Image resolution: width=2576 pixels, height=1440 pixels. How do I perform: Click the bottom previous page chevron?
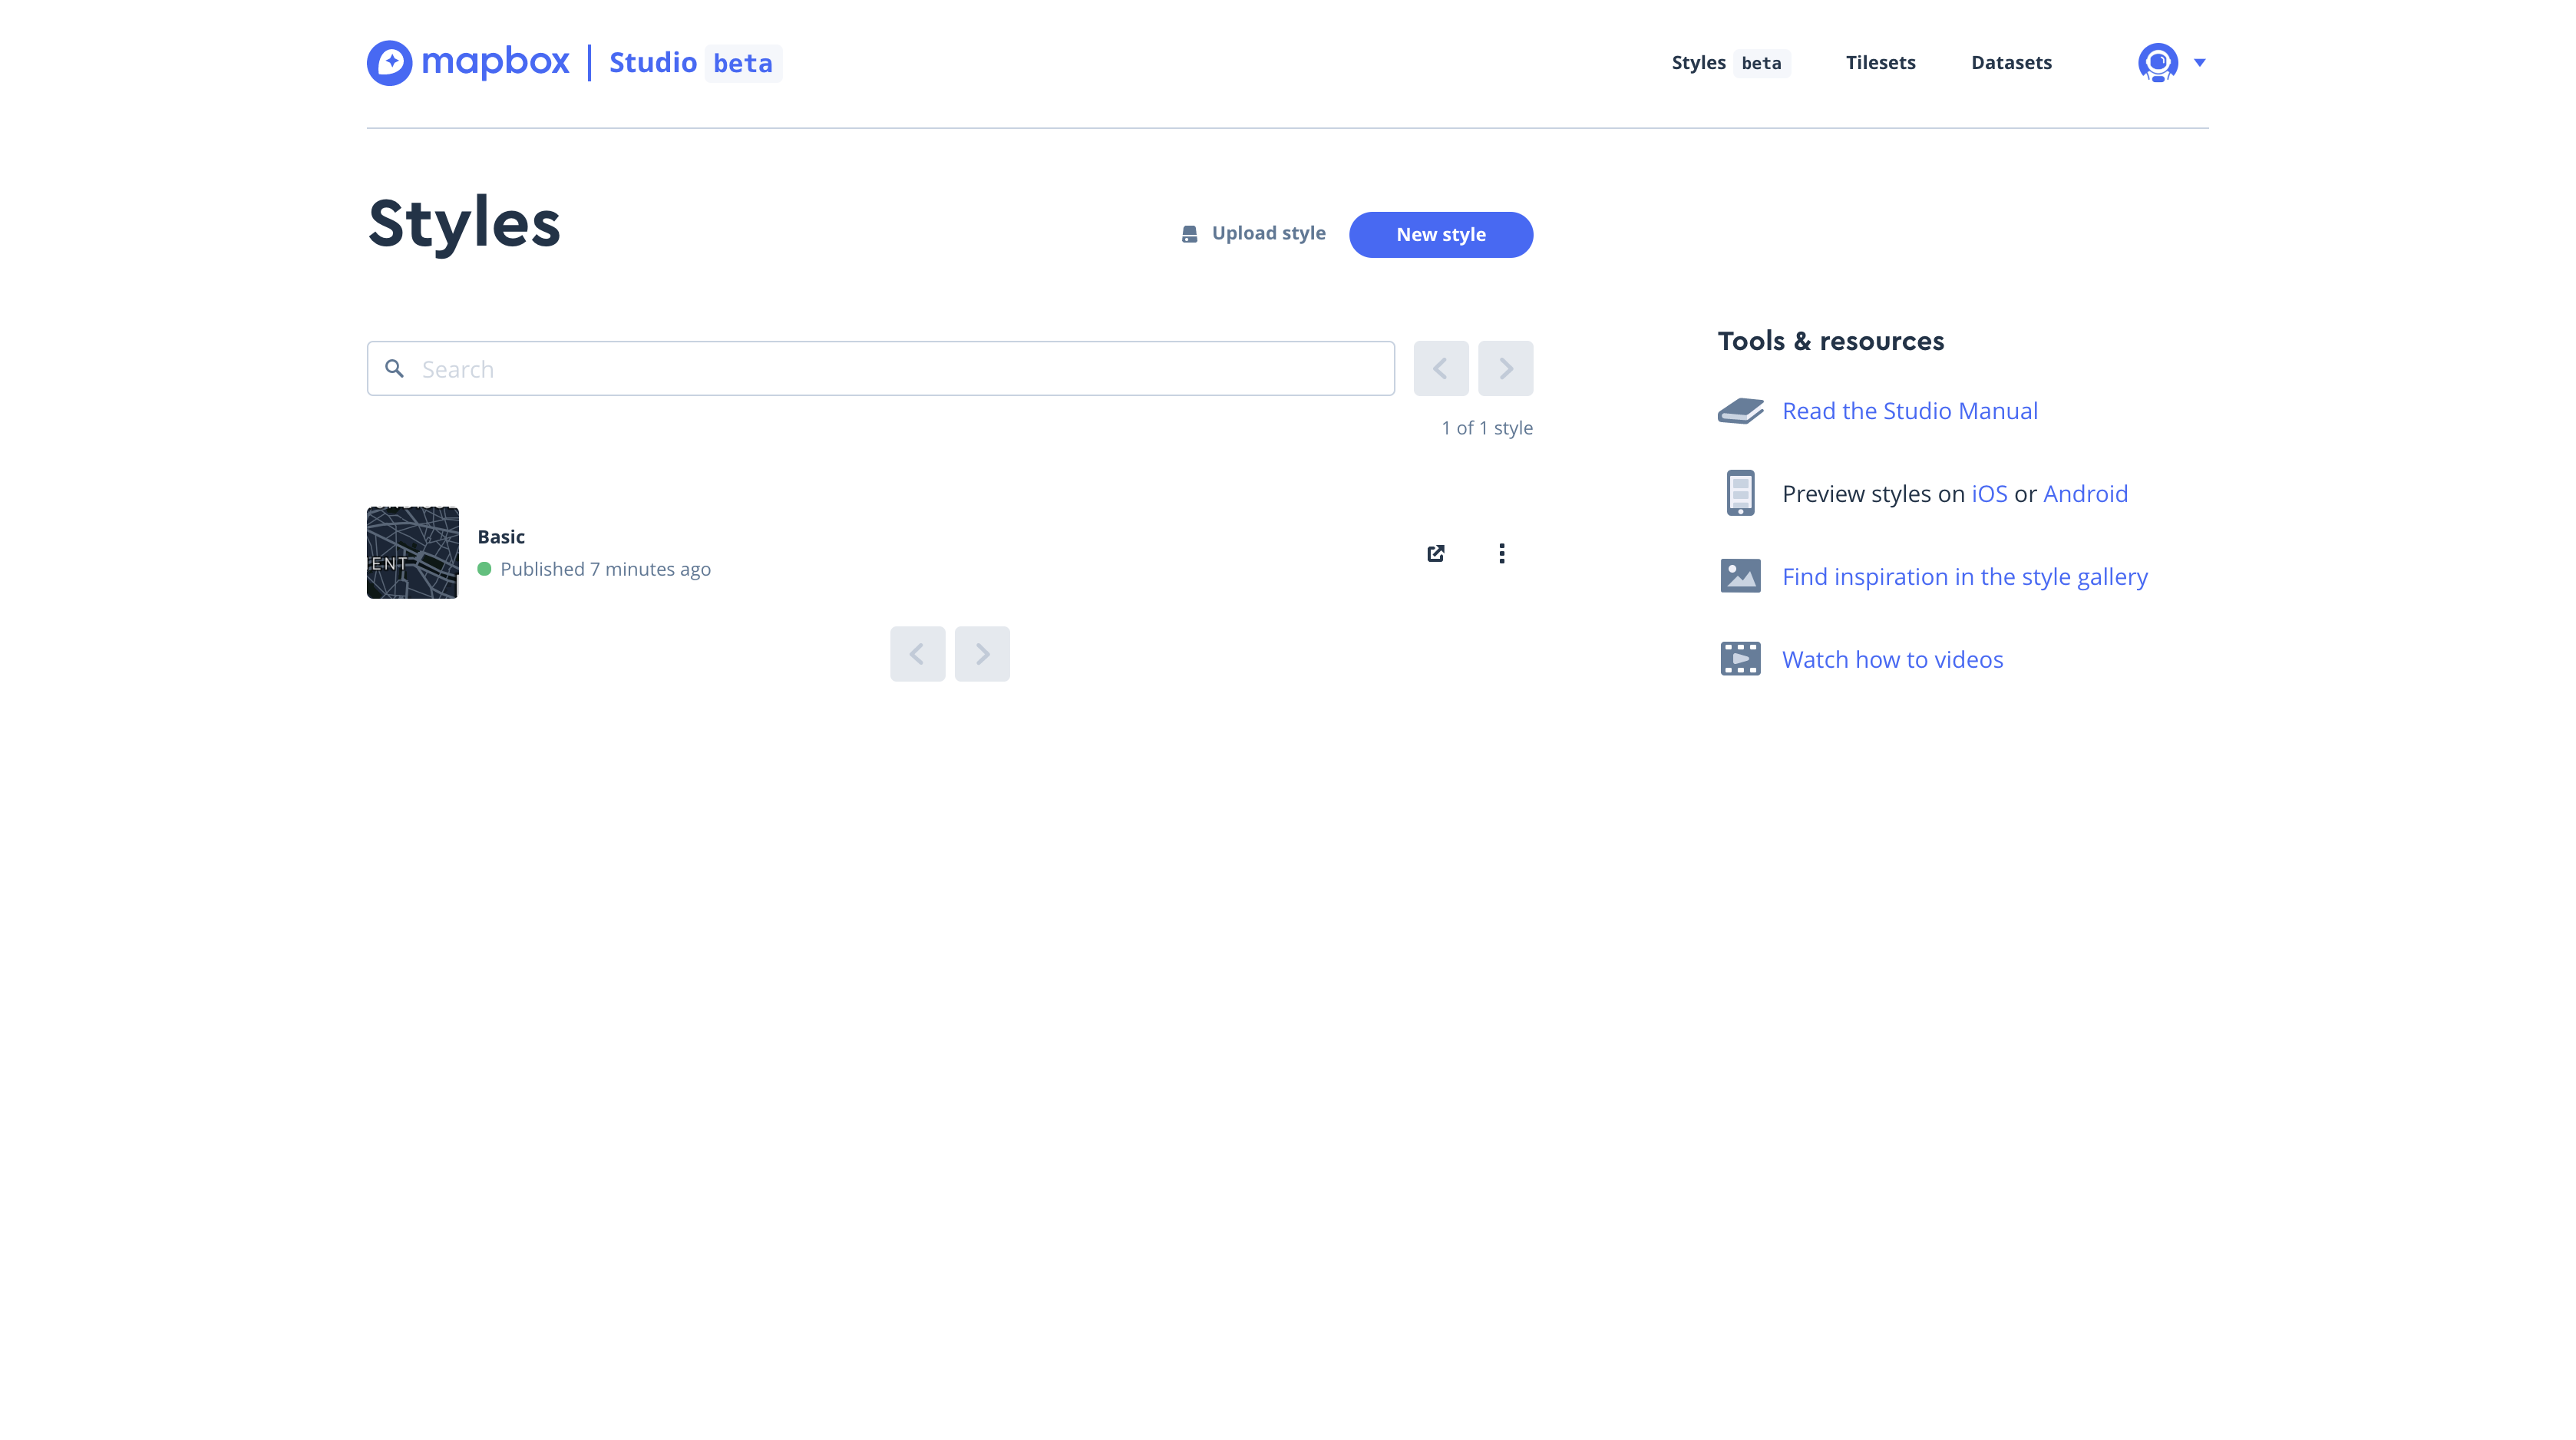point(917,654)
